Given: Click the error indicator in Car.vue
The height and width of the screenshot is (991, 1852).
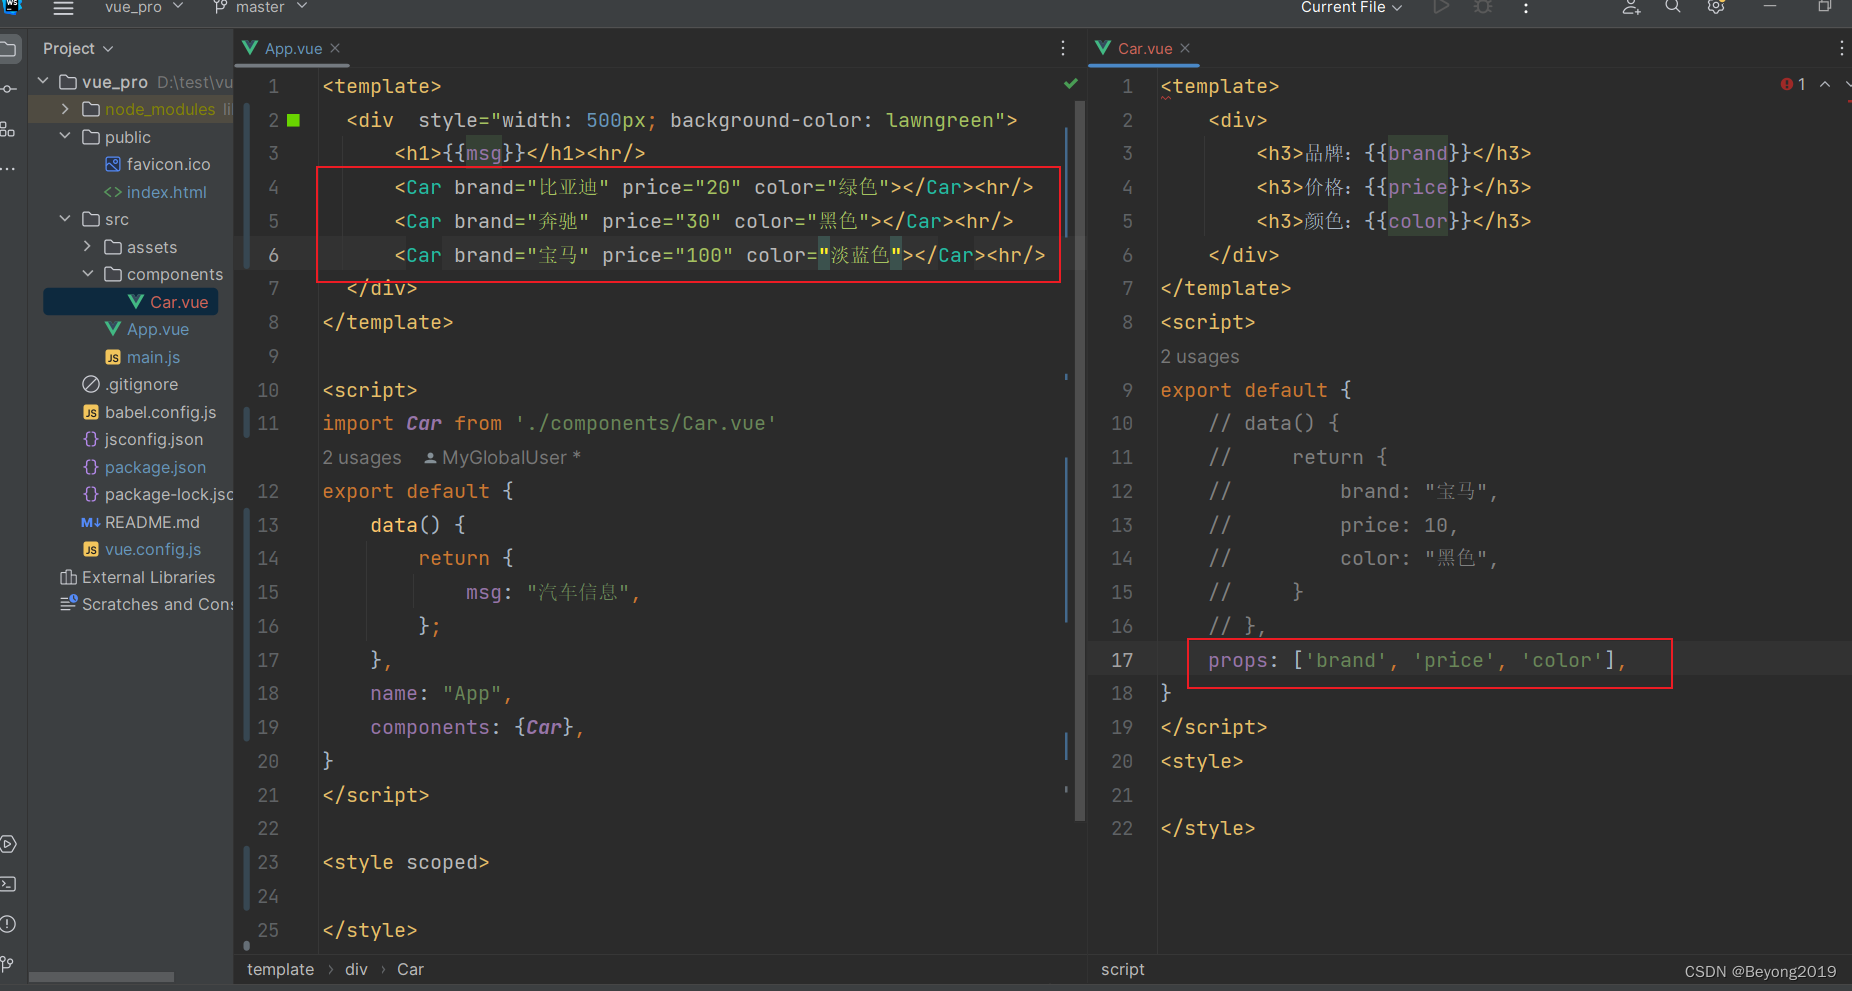Looking at the screenshot, I should [x=1793, y=84].
